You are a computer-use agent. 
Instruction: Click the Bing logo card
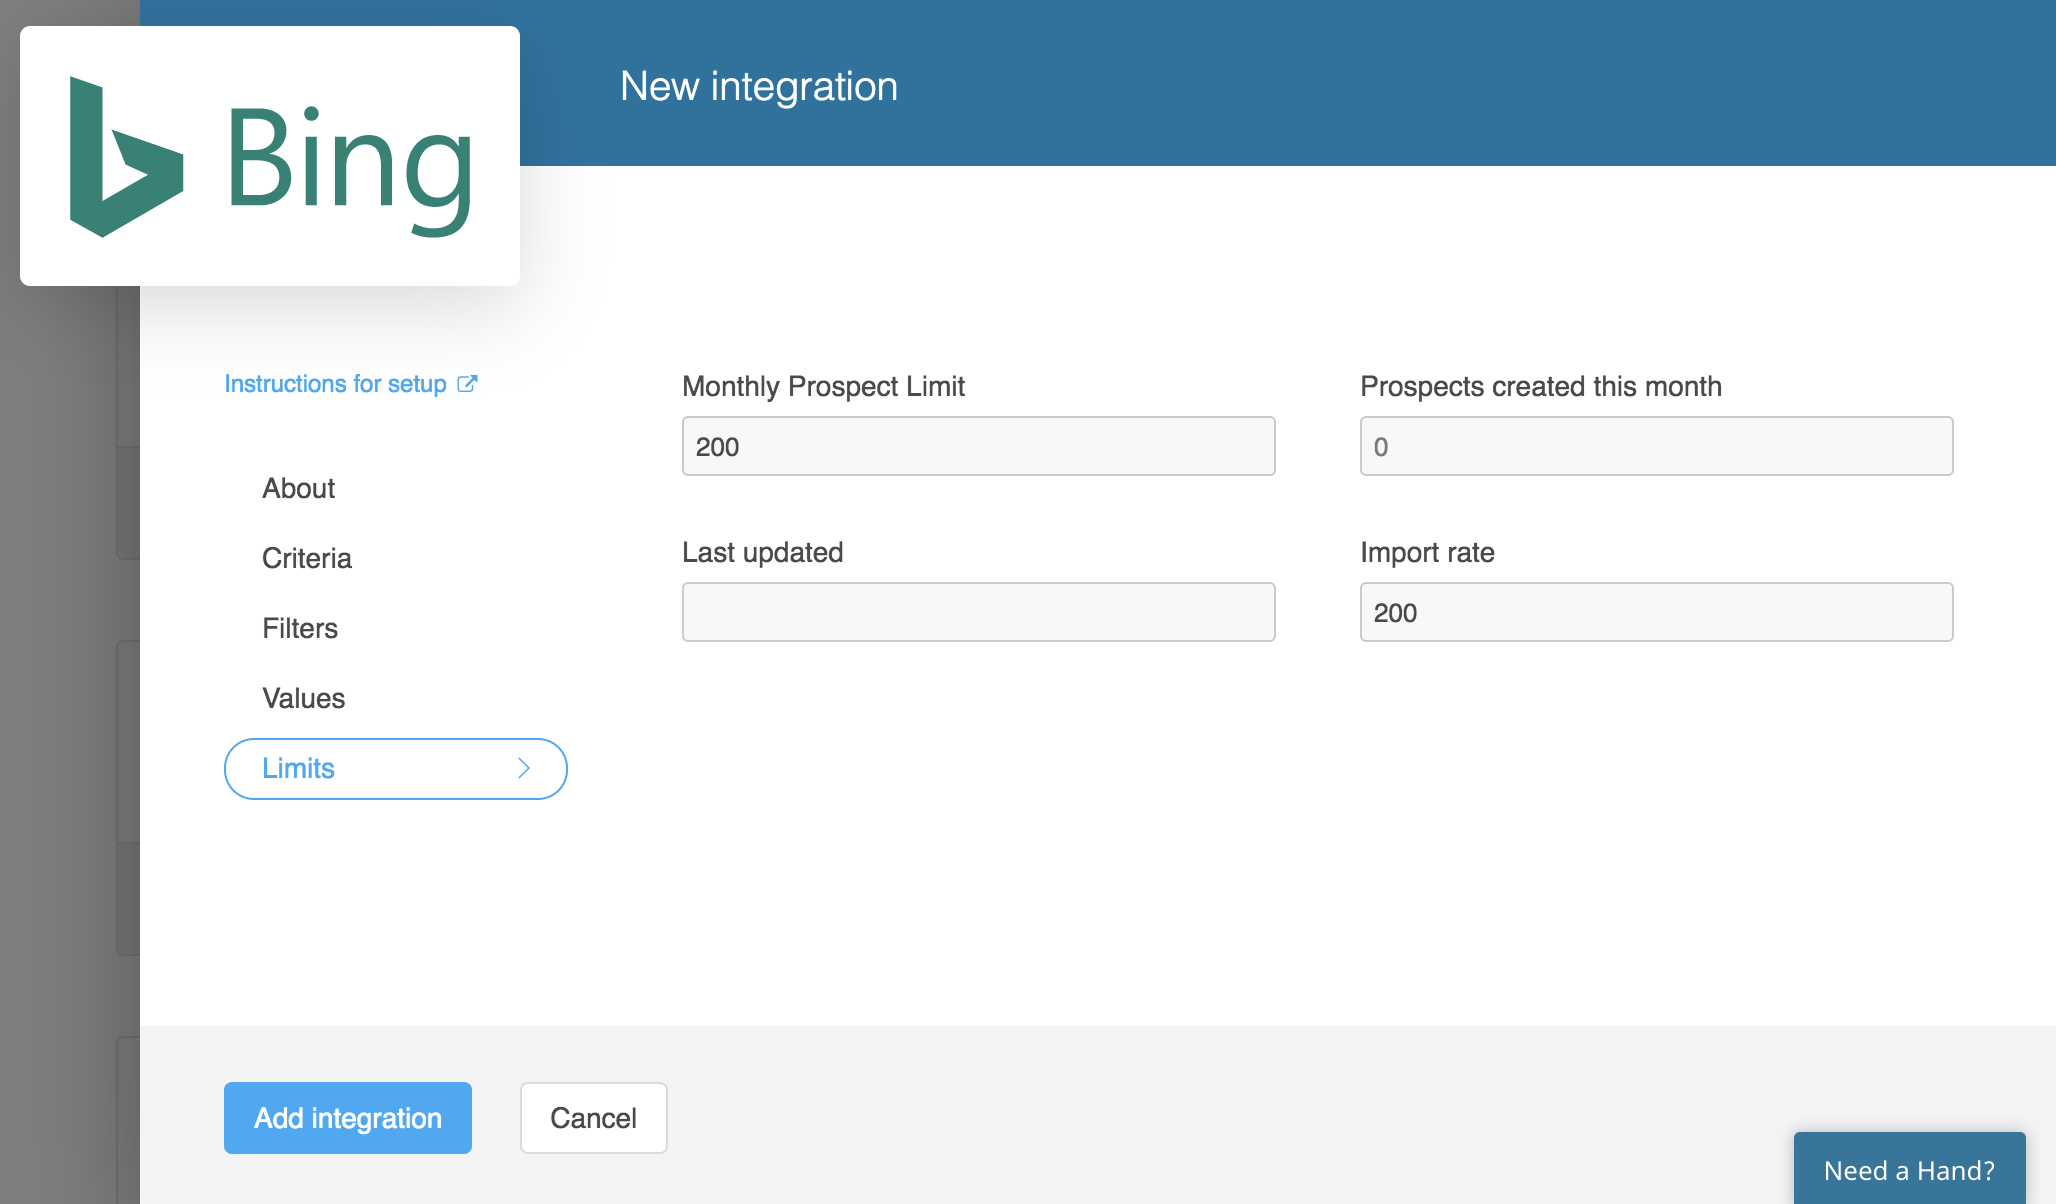click(x=270, y=156)
